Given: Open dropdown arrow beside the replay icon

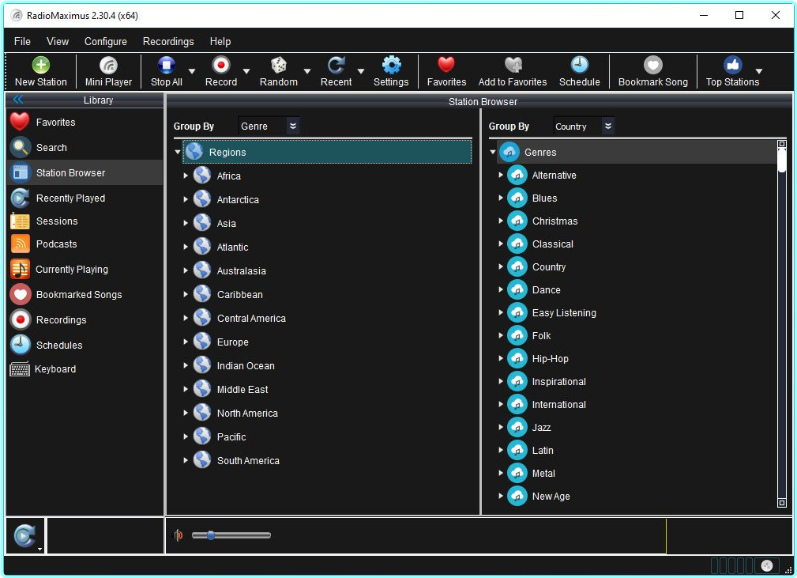Looking at the screenshot, I should (x=40, y=549).
